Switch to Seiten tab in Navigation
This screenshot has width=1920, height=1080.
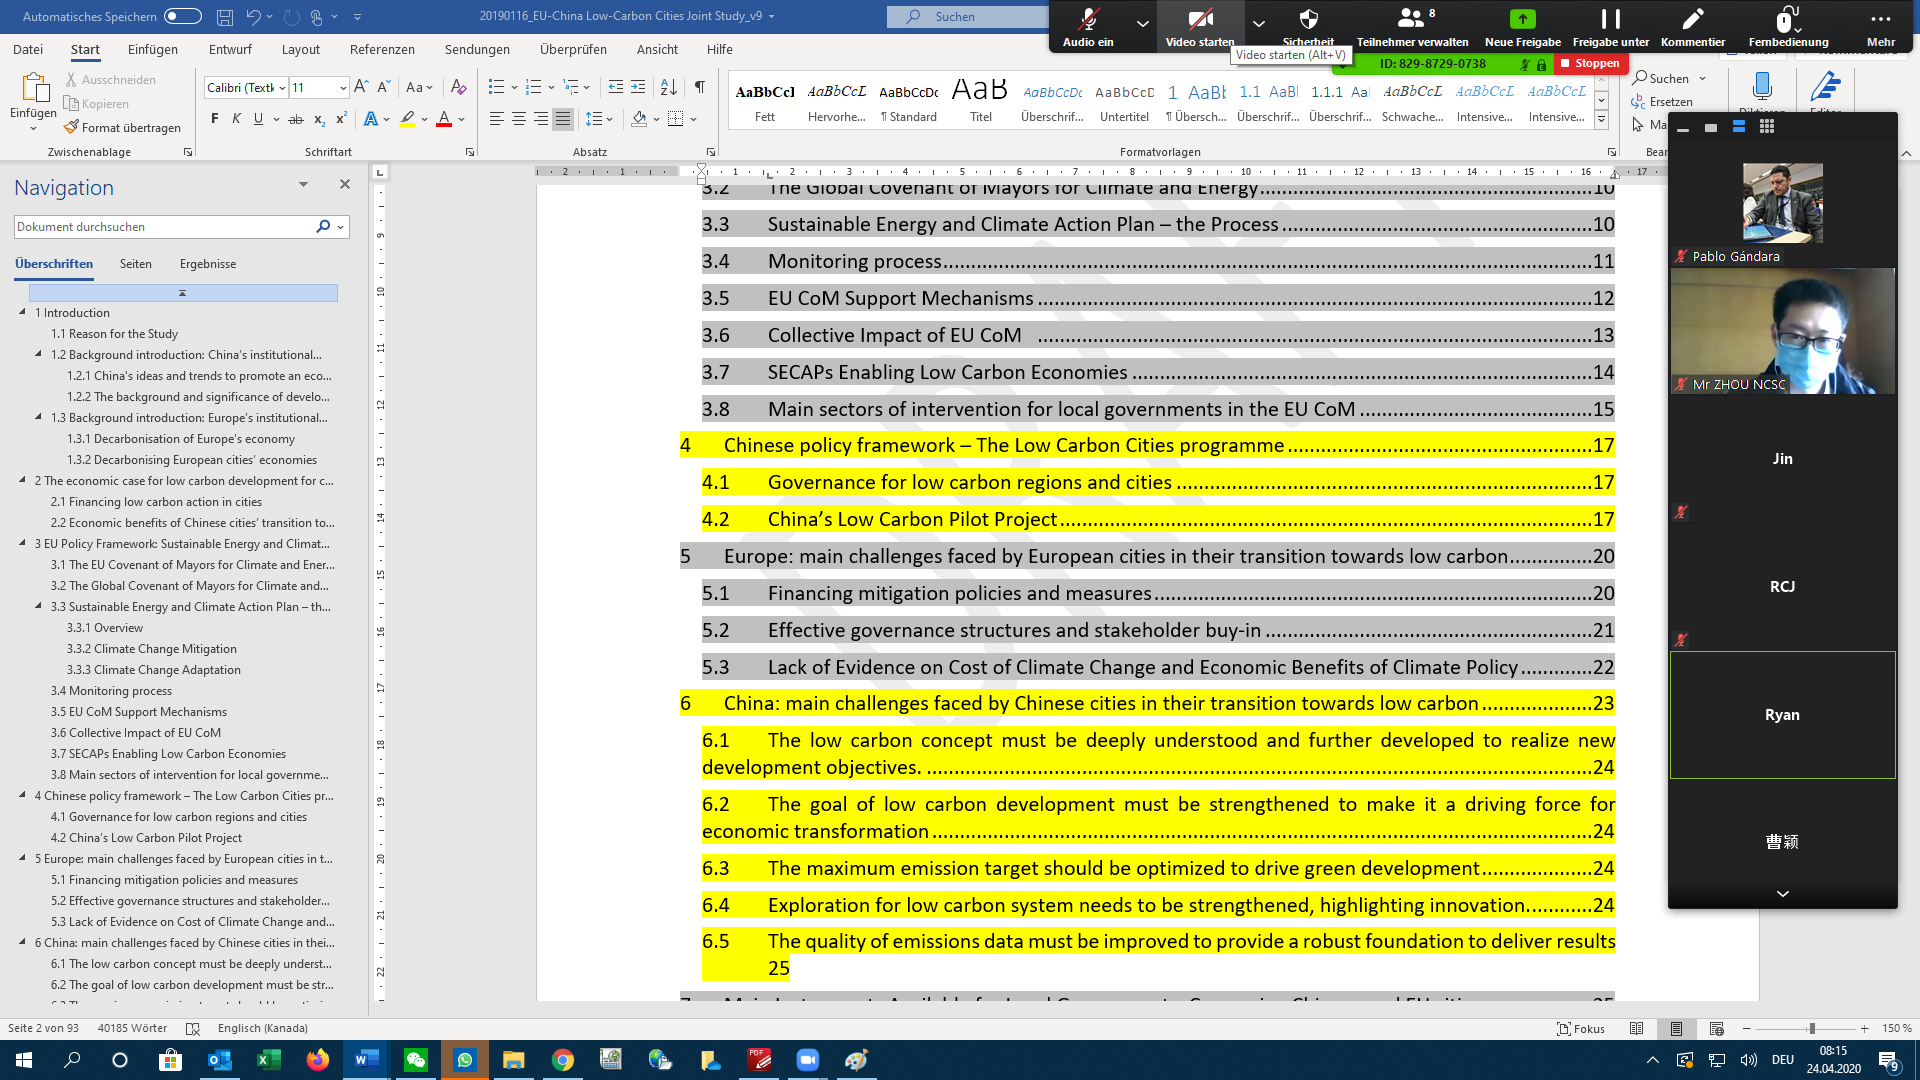click(x=135, y=264)
